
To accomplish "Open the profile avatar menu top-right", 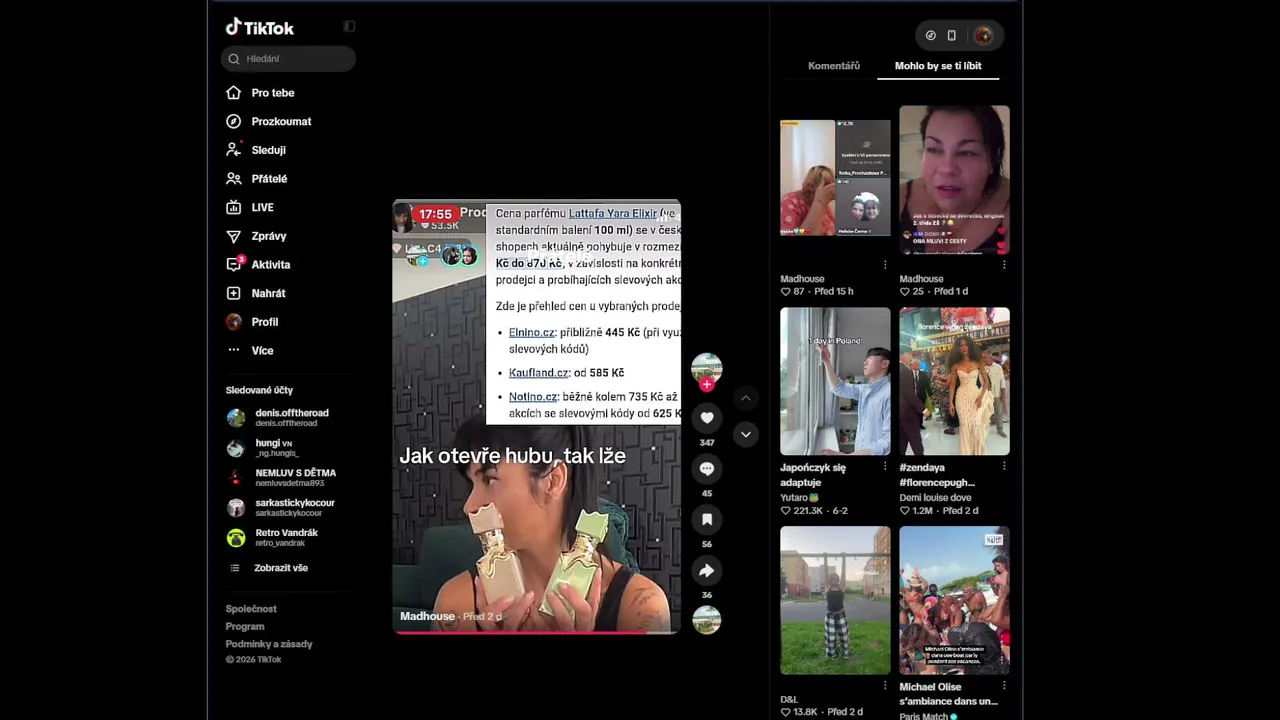I will tap(983, 36).
